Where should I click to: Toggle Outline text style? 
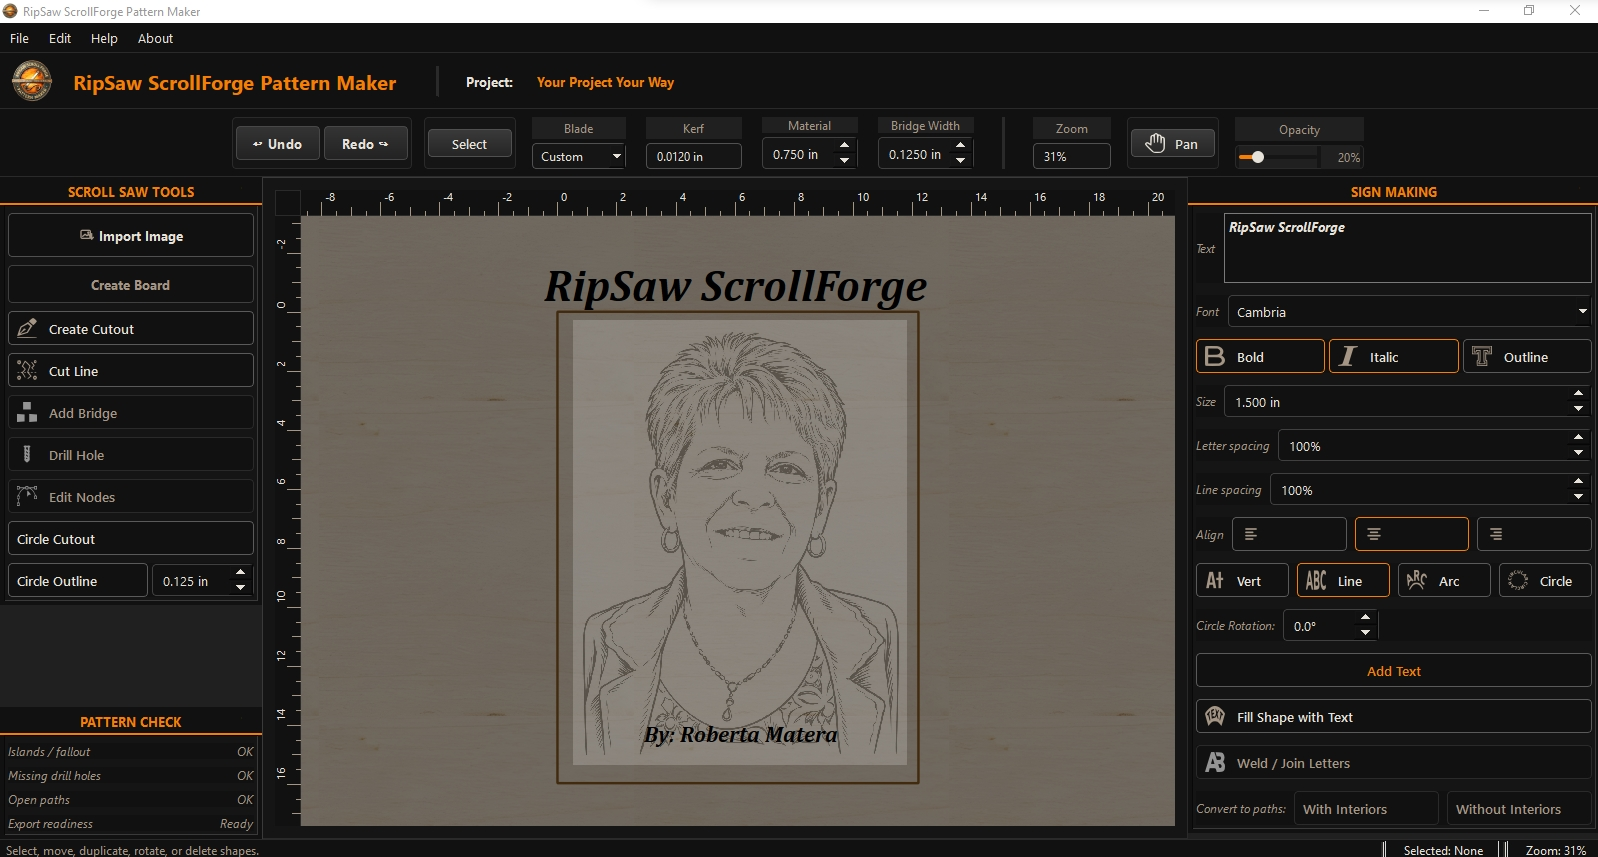point(1527,356)
